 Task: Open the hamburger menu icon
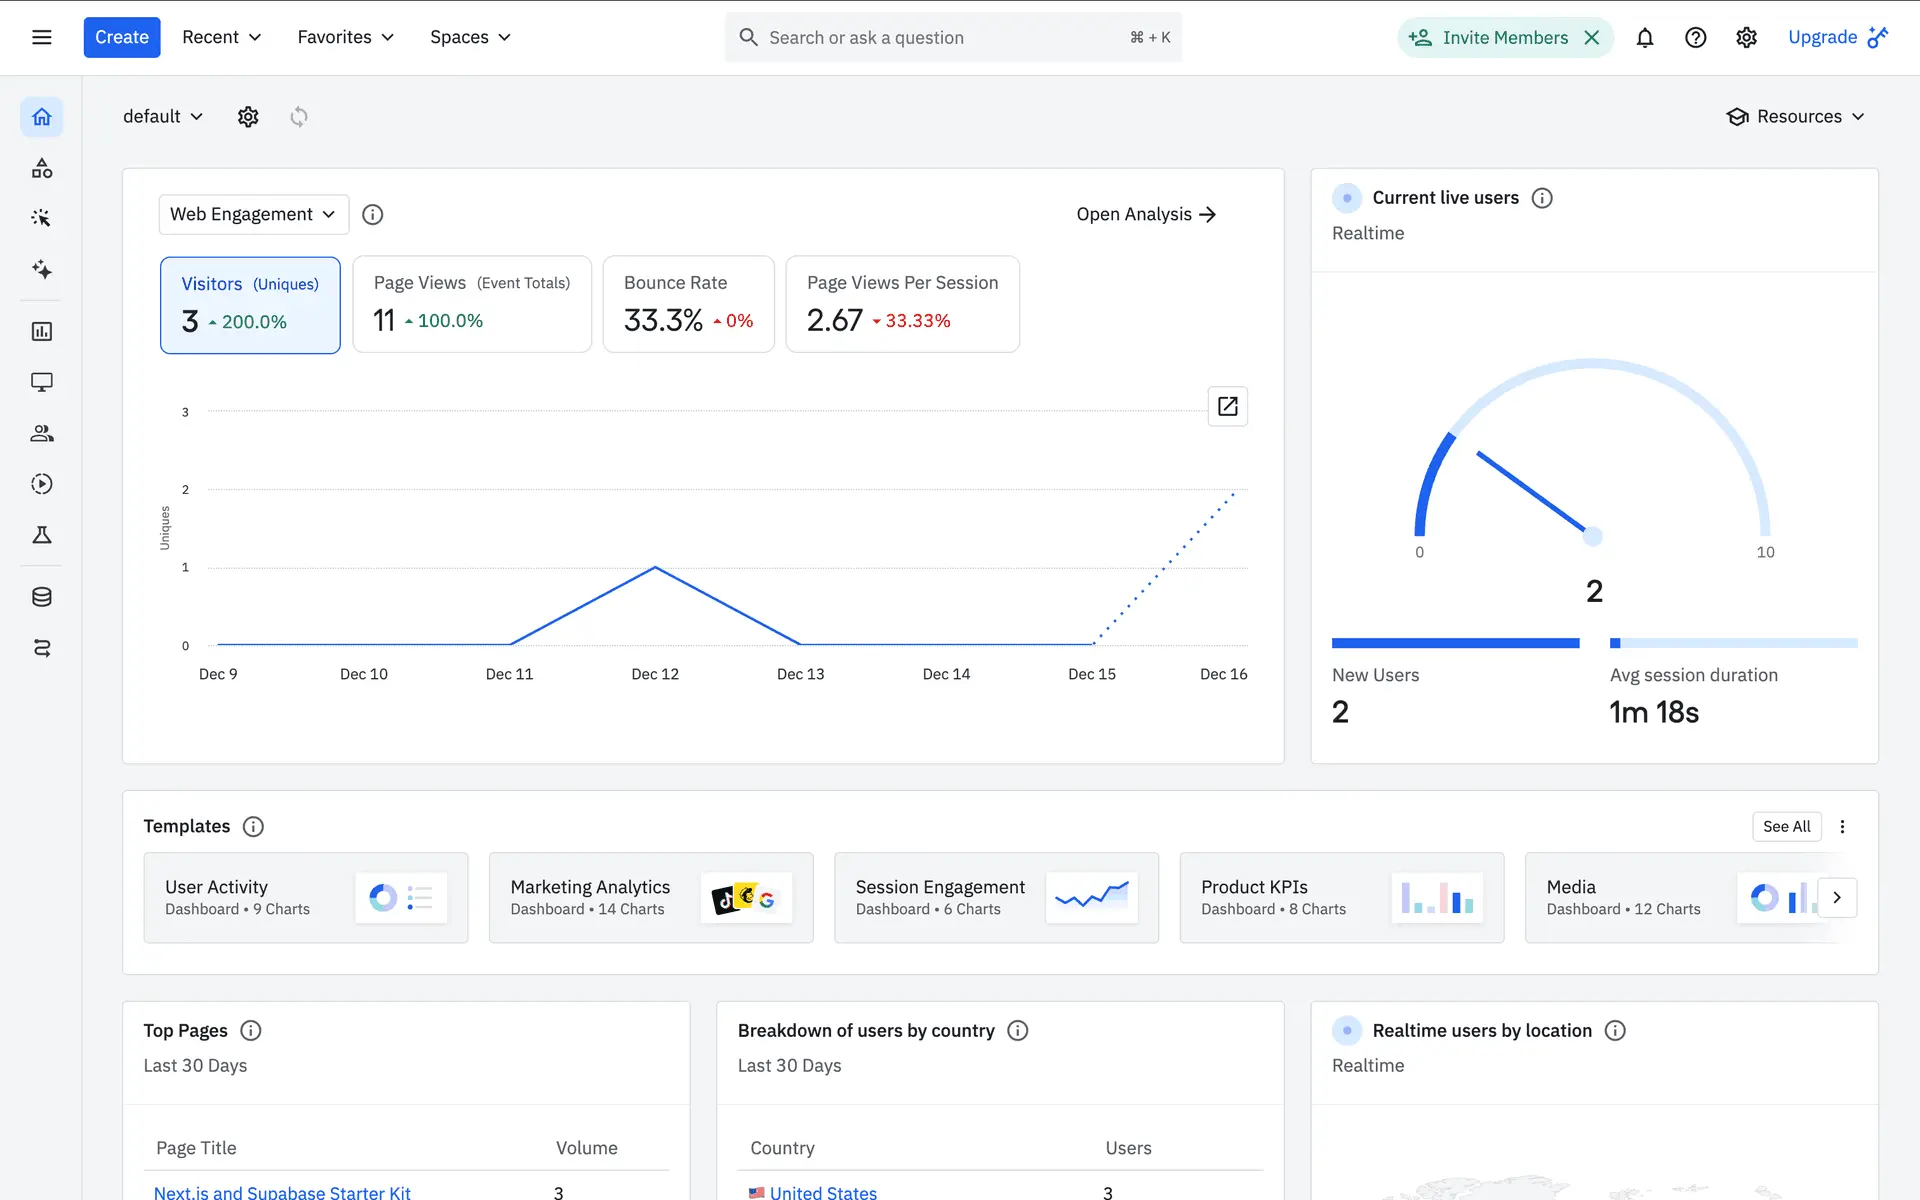point(41,38)
